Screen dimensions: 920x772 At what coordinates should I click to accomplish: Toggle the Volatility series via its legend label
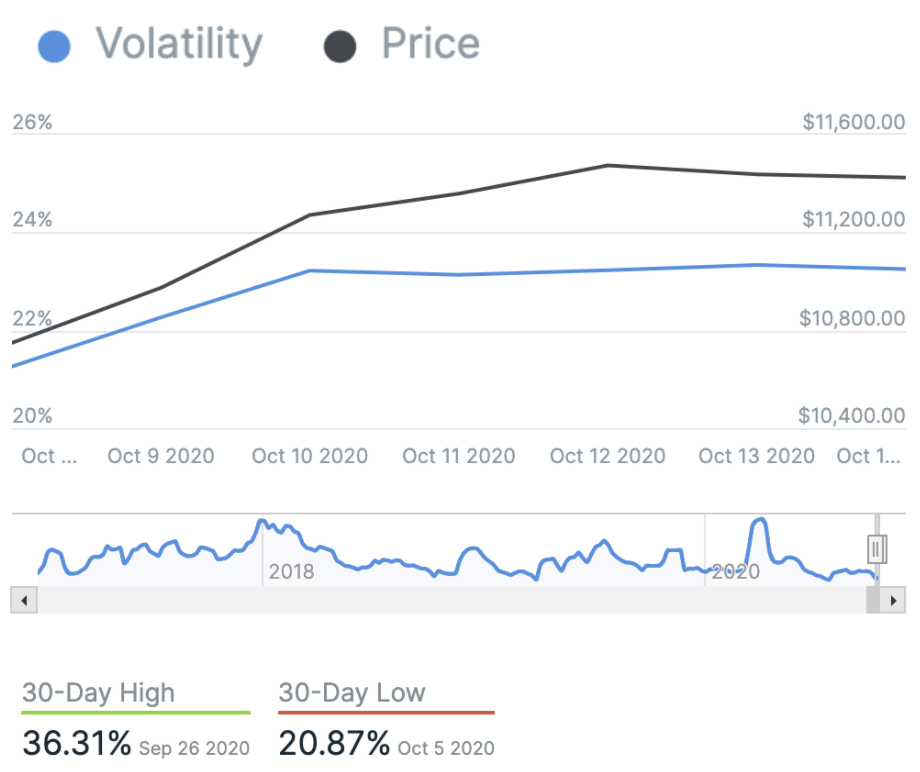click(178, 45)
